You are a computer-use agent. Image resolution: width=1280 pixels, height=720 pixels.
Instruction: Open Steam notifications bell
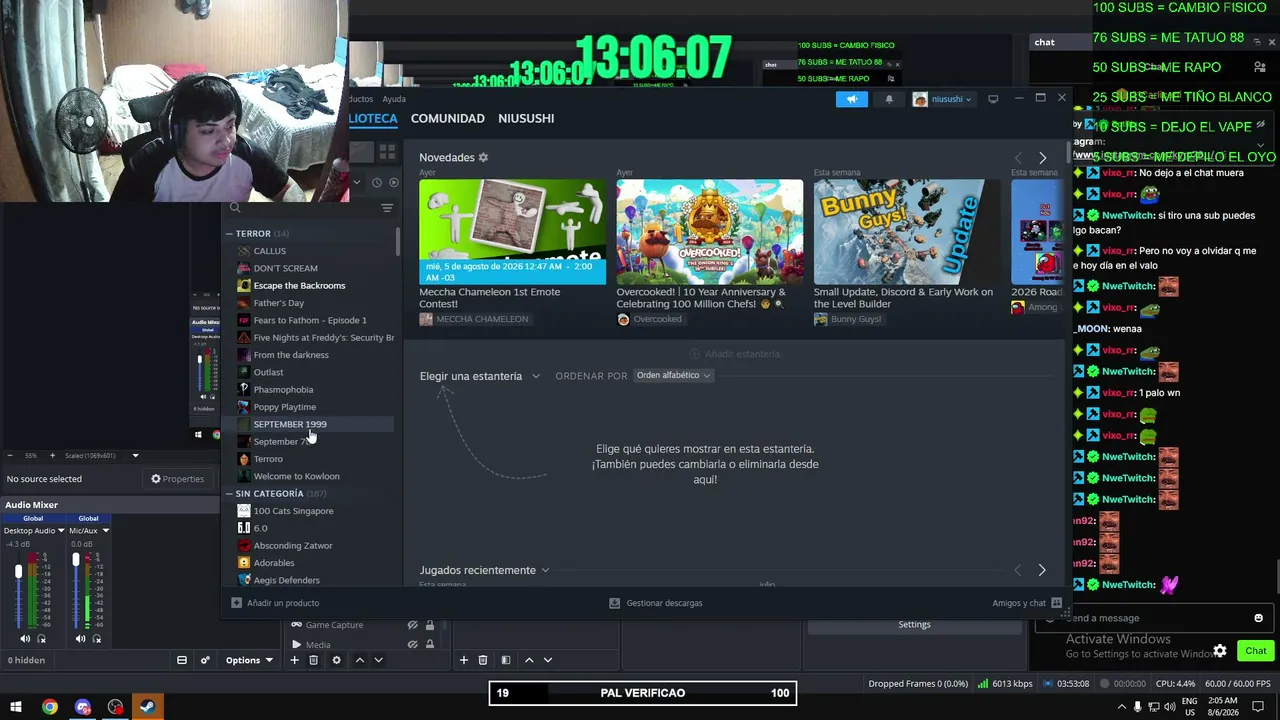[889, 99]
